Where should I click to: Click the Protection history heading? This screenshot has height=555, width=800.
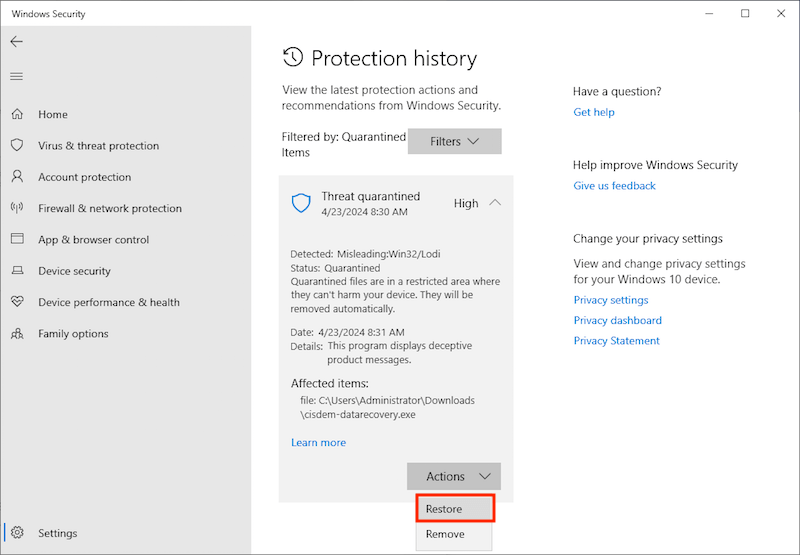point(394,58)
